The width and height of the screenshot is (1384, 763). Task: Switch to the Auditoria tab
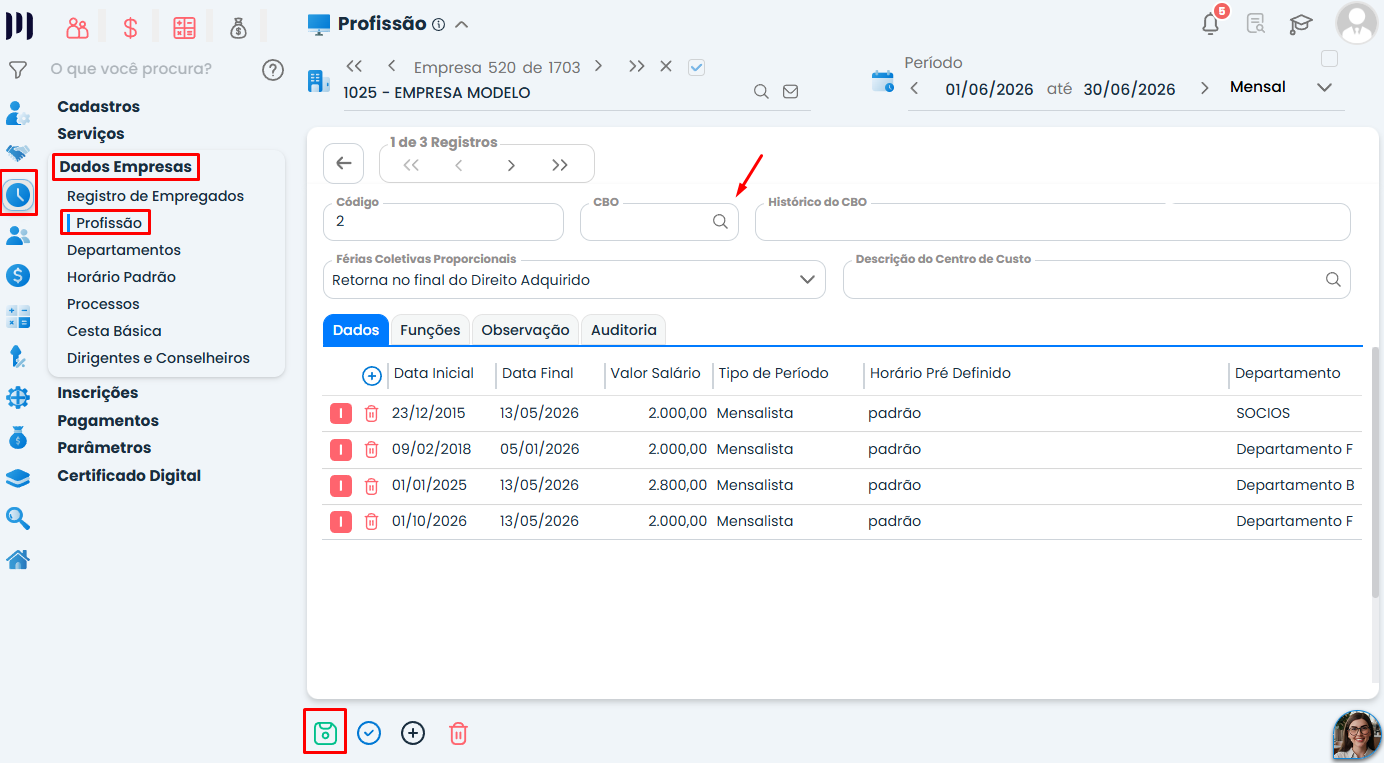tap(624, 330)
